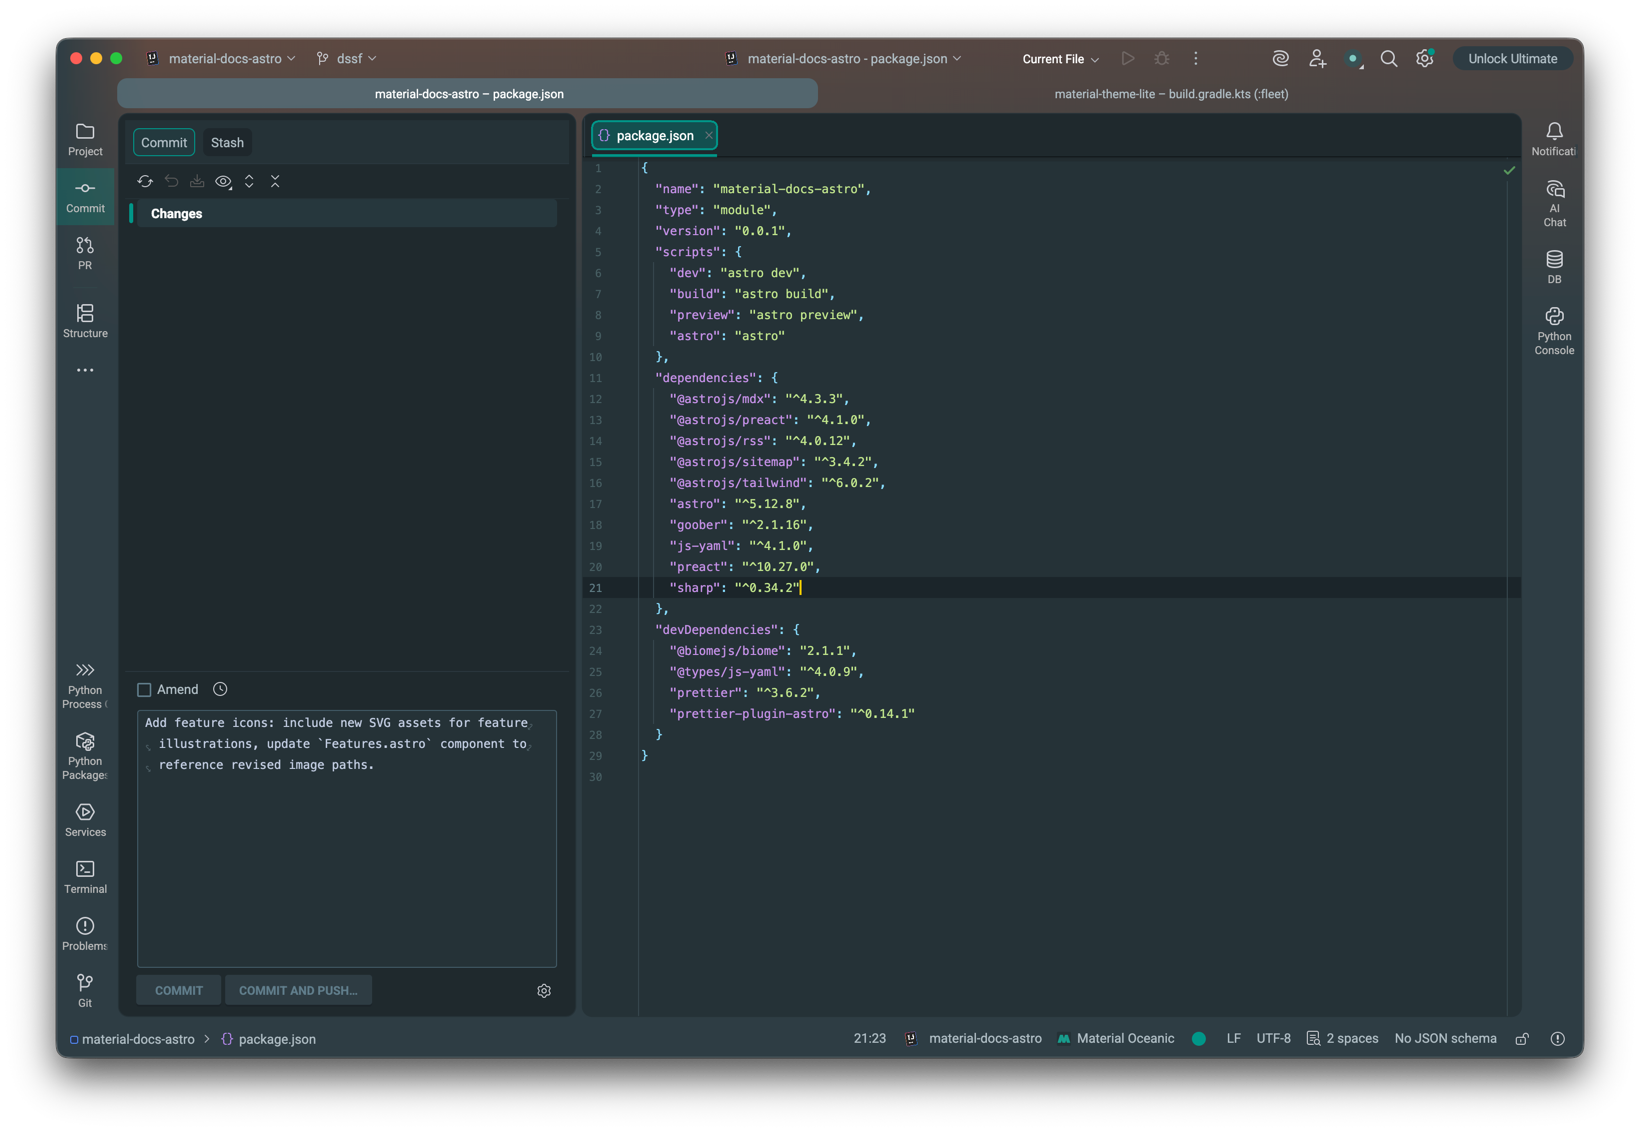Open Services tool window
Viewport: 1640px width, 1132px height.
(x=85, y=819)
